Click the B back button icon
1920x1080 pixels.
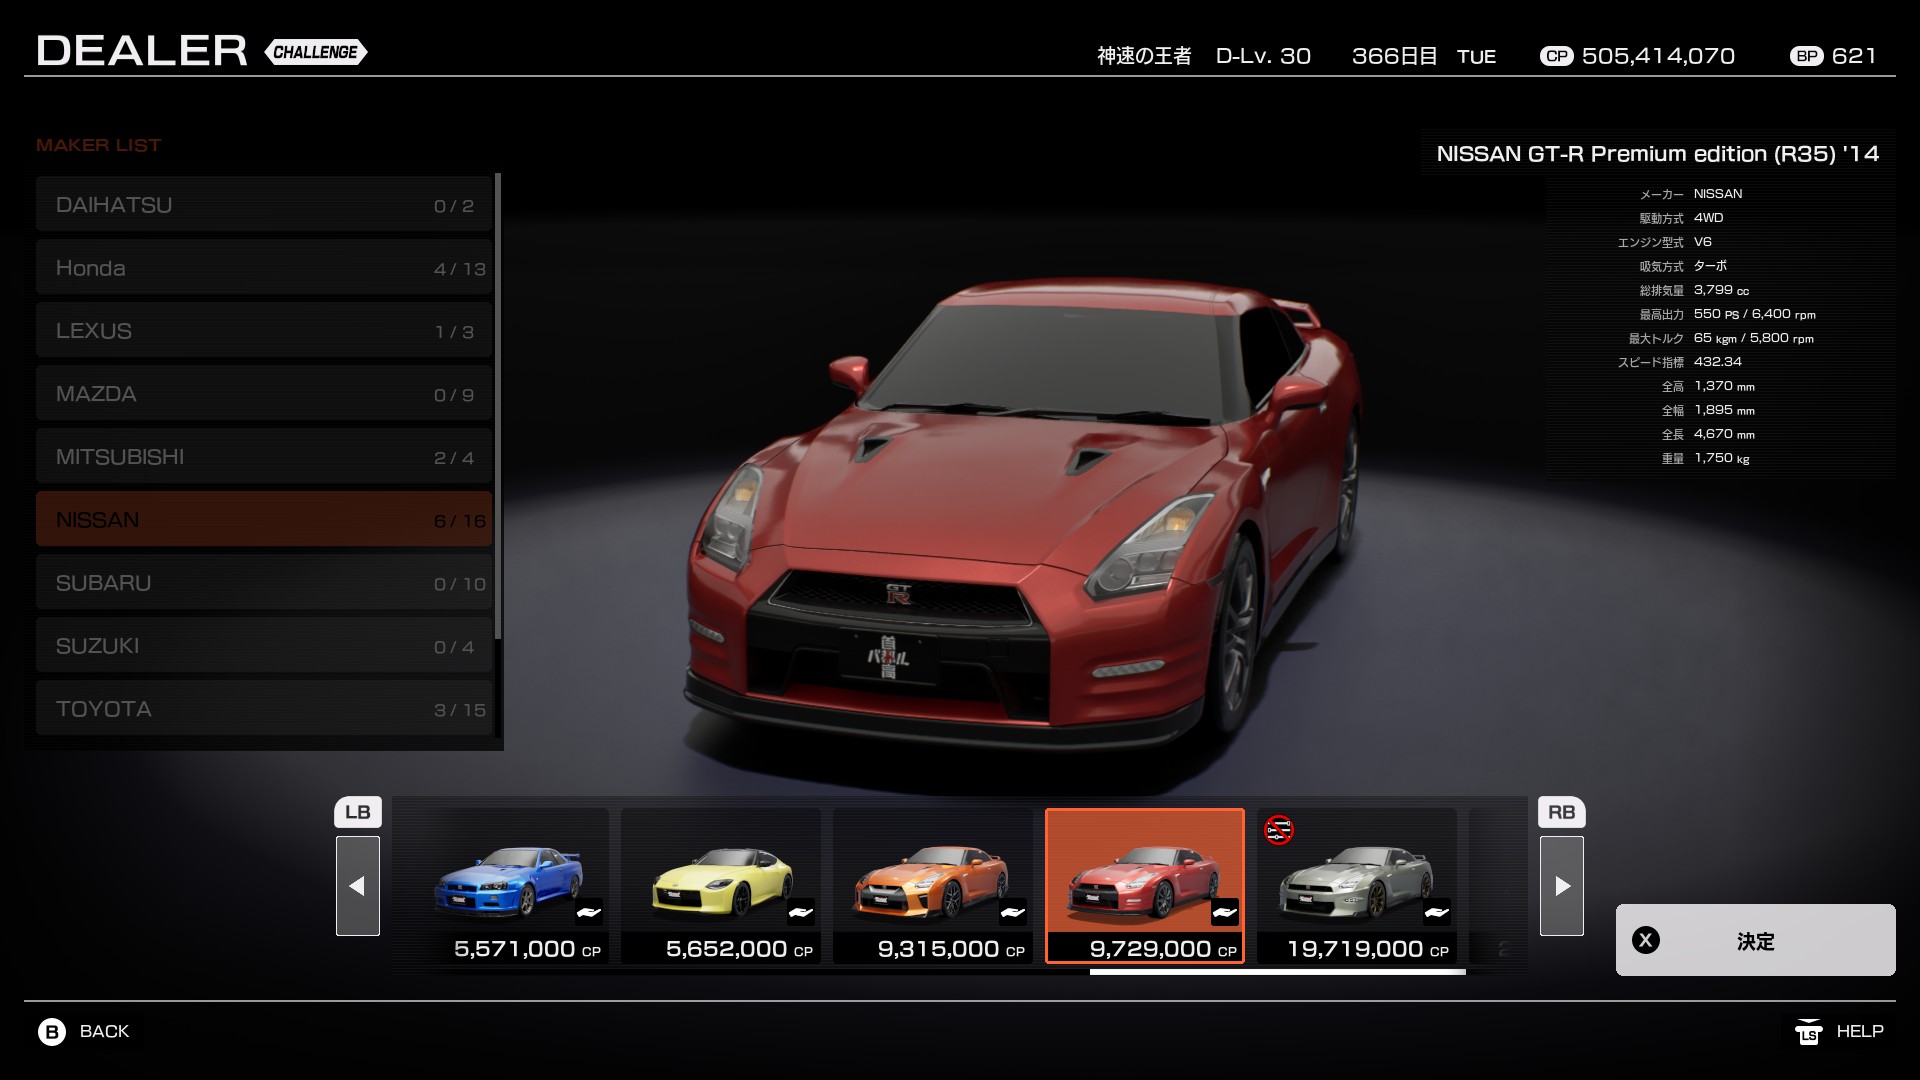(52, 1031)
